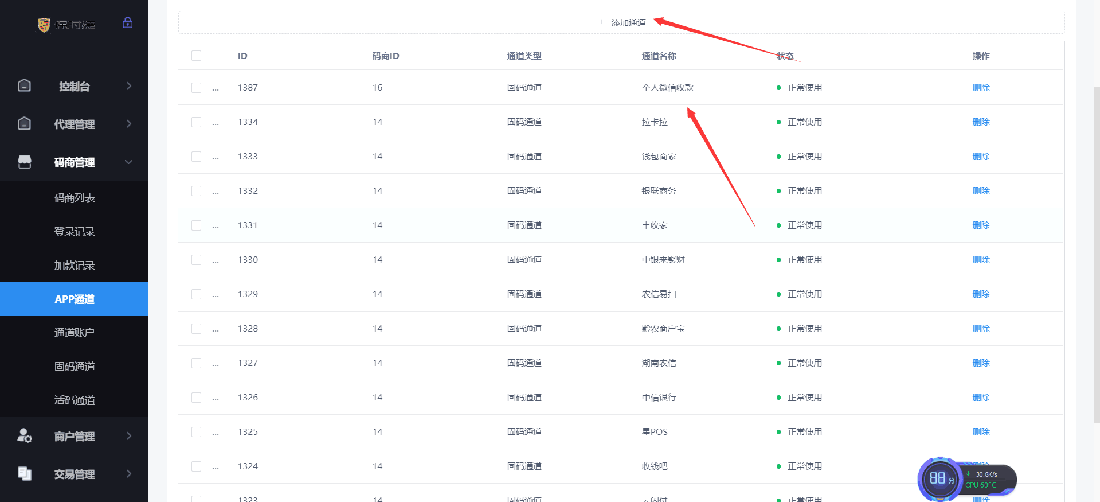Check the box for row ID 1330

pyautogui.click(x=196, y=259)
